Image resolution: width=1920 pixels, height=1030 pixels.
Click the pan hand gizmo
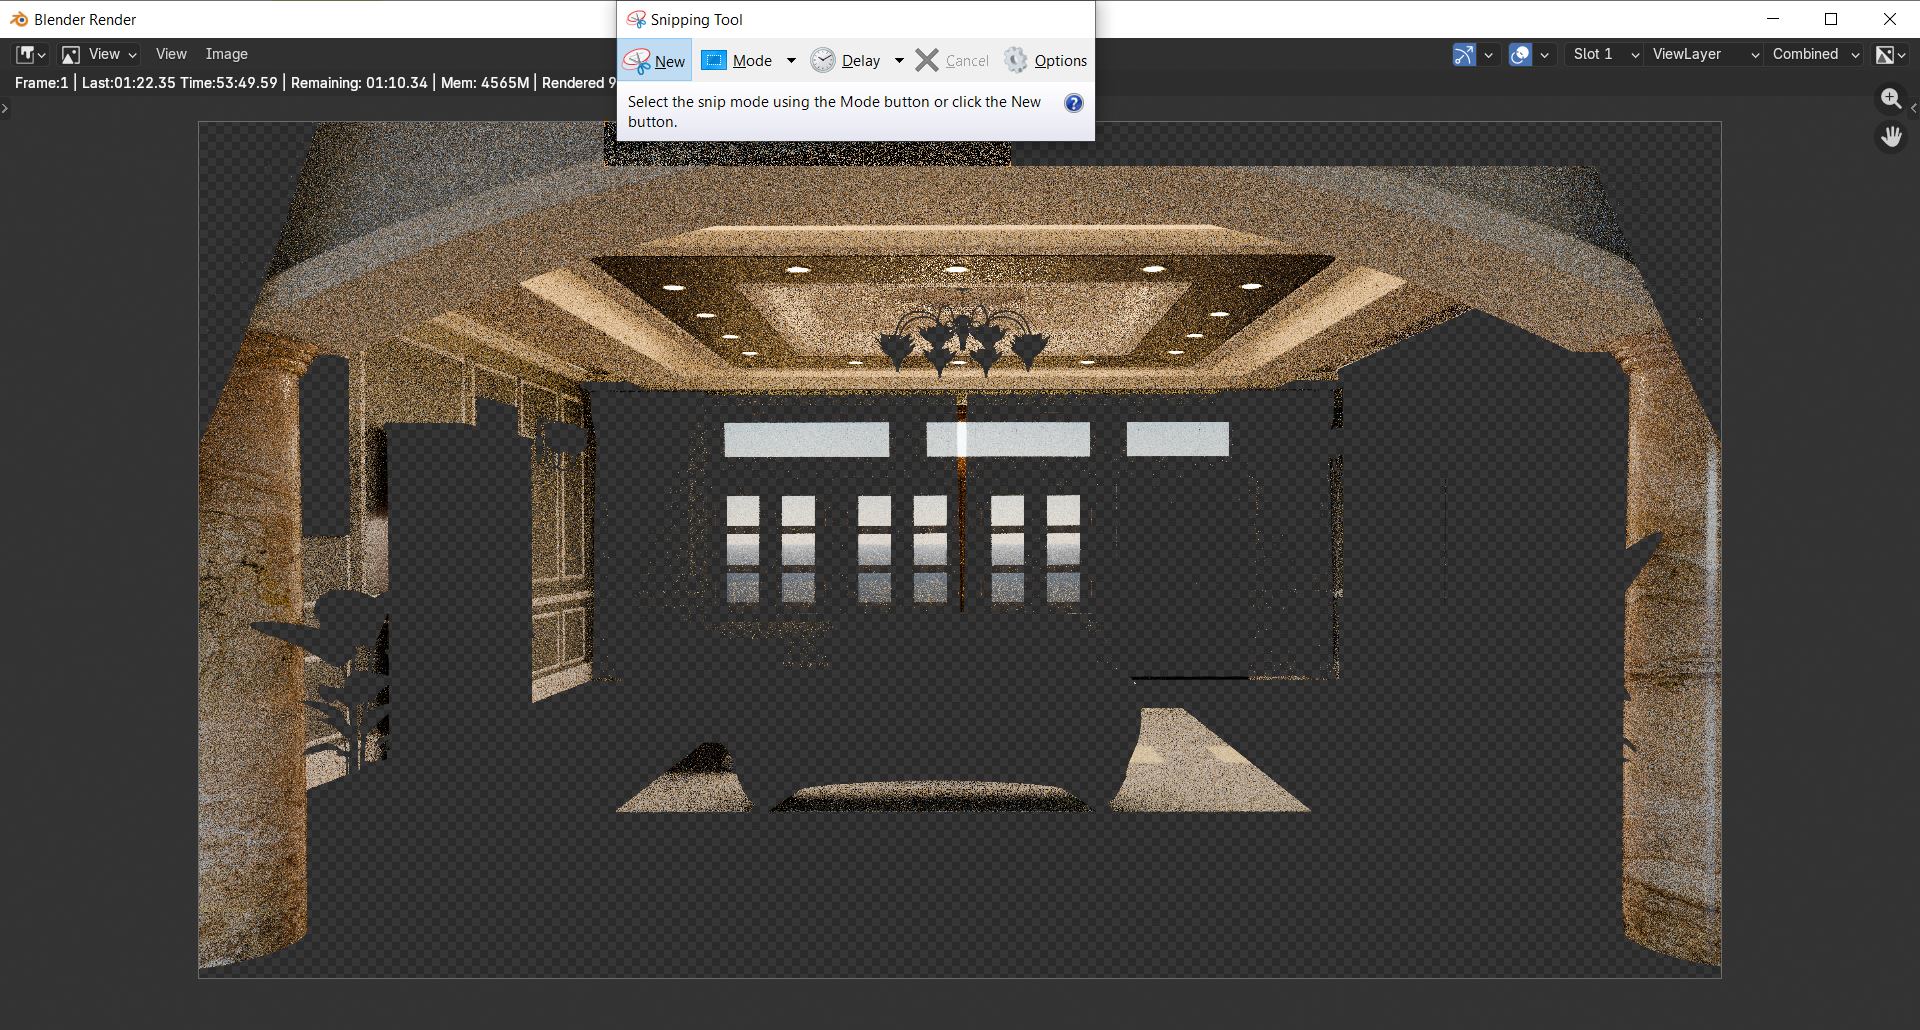click(1890, 136)
